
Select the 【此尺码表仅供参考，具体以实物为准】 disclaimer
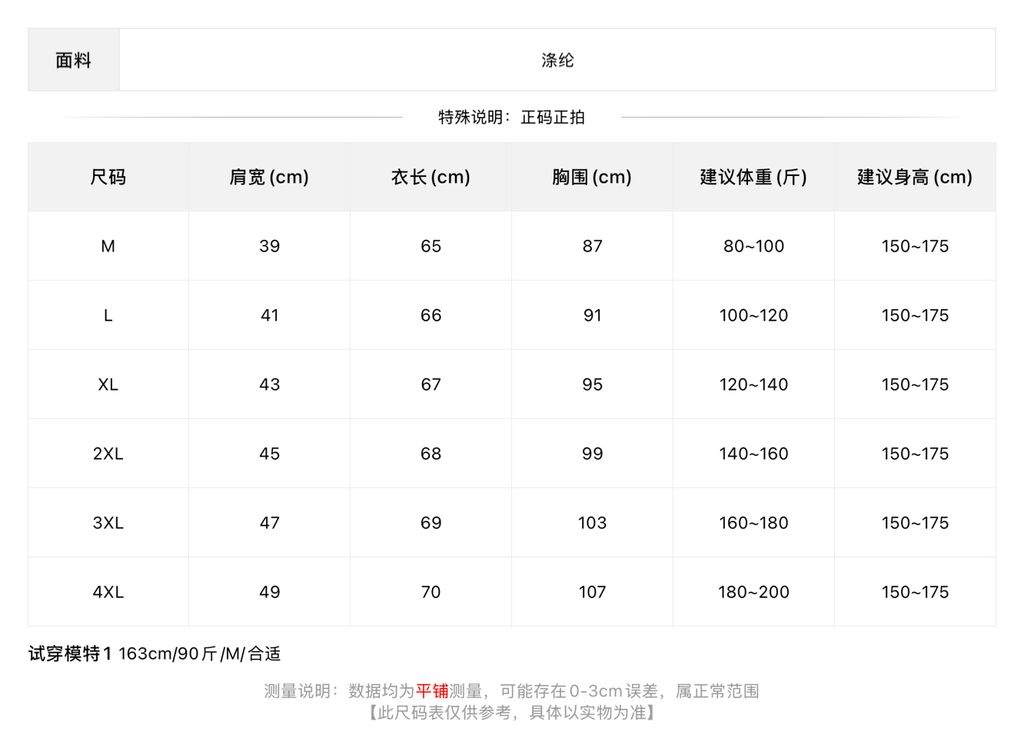[511, 712]
